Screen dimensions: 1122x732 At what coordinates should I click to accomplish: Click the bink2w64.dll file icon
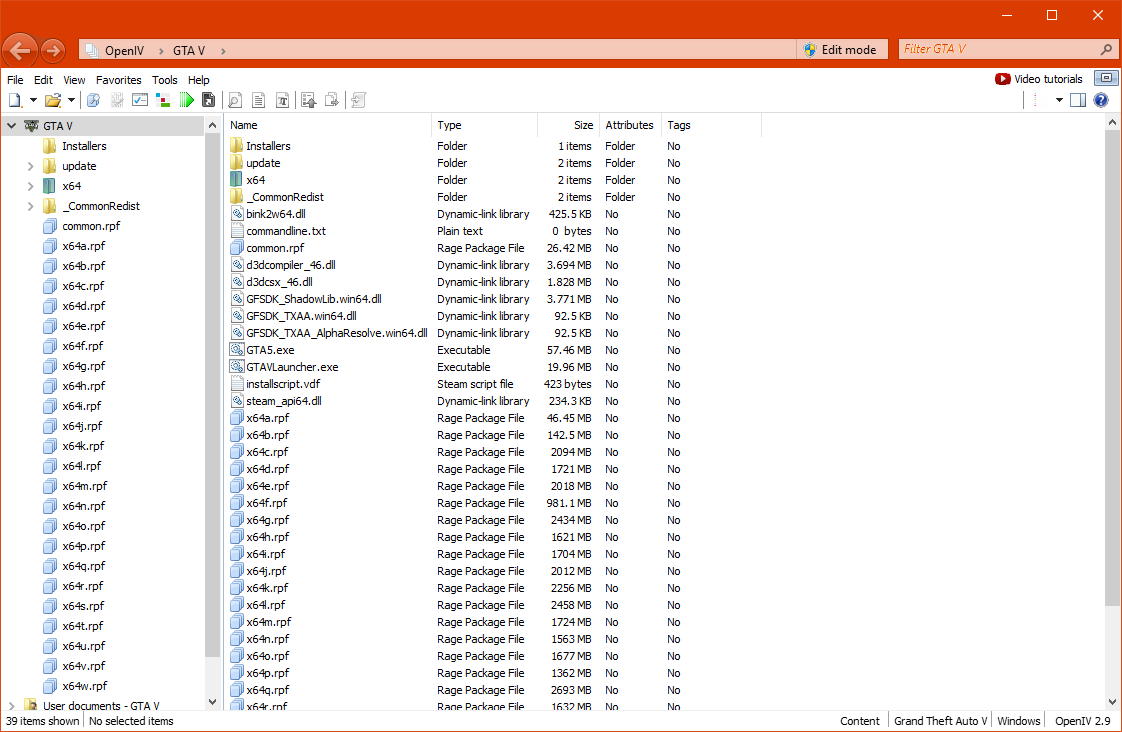pyautogui.click(x=237, y=214)
